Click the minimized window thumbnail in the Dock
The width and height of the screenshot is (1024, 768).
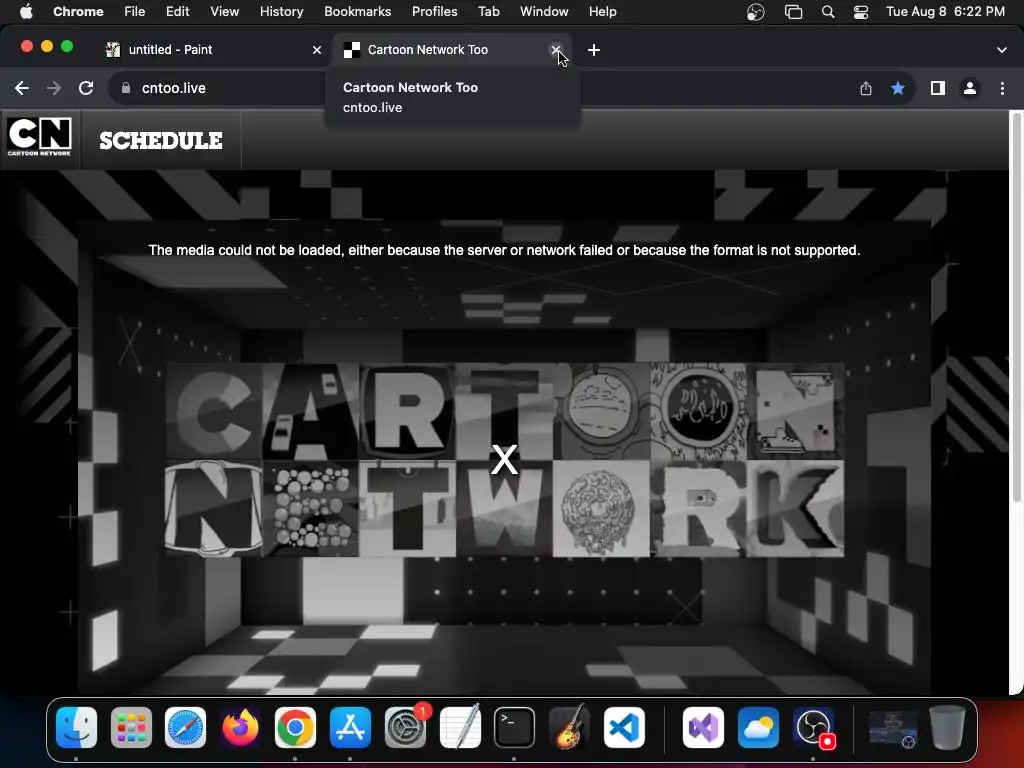893,729
